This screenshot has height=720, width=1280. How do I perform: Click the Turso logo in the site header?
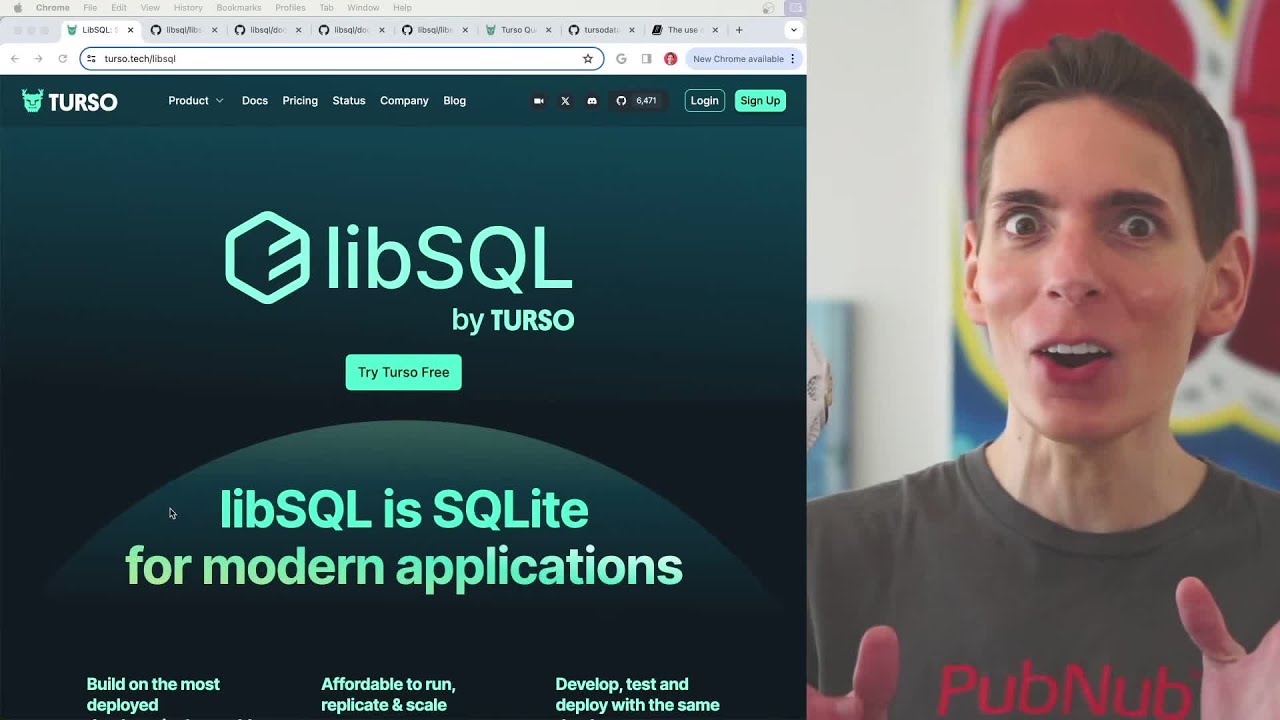pyautogui.click(x=69, y=101)
